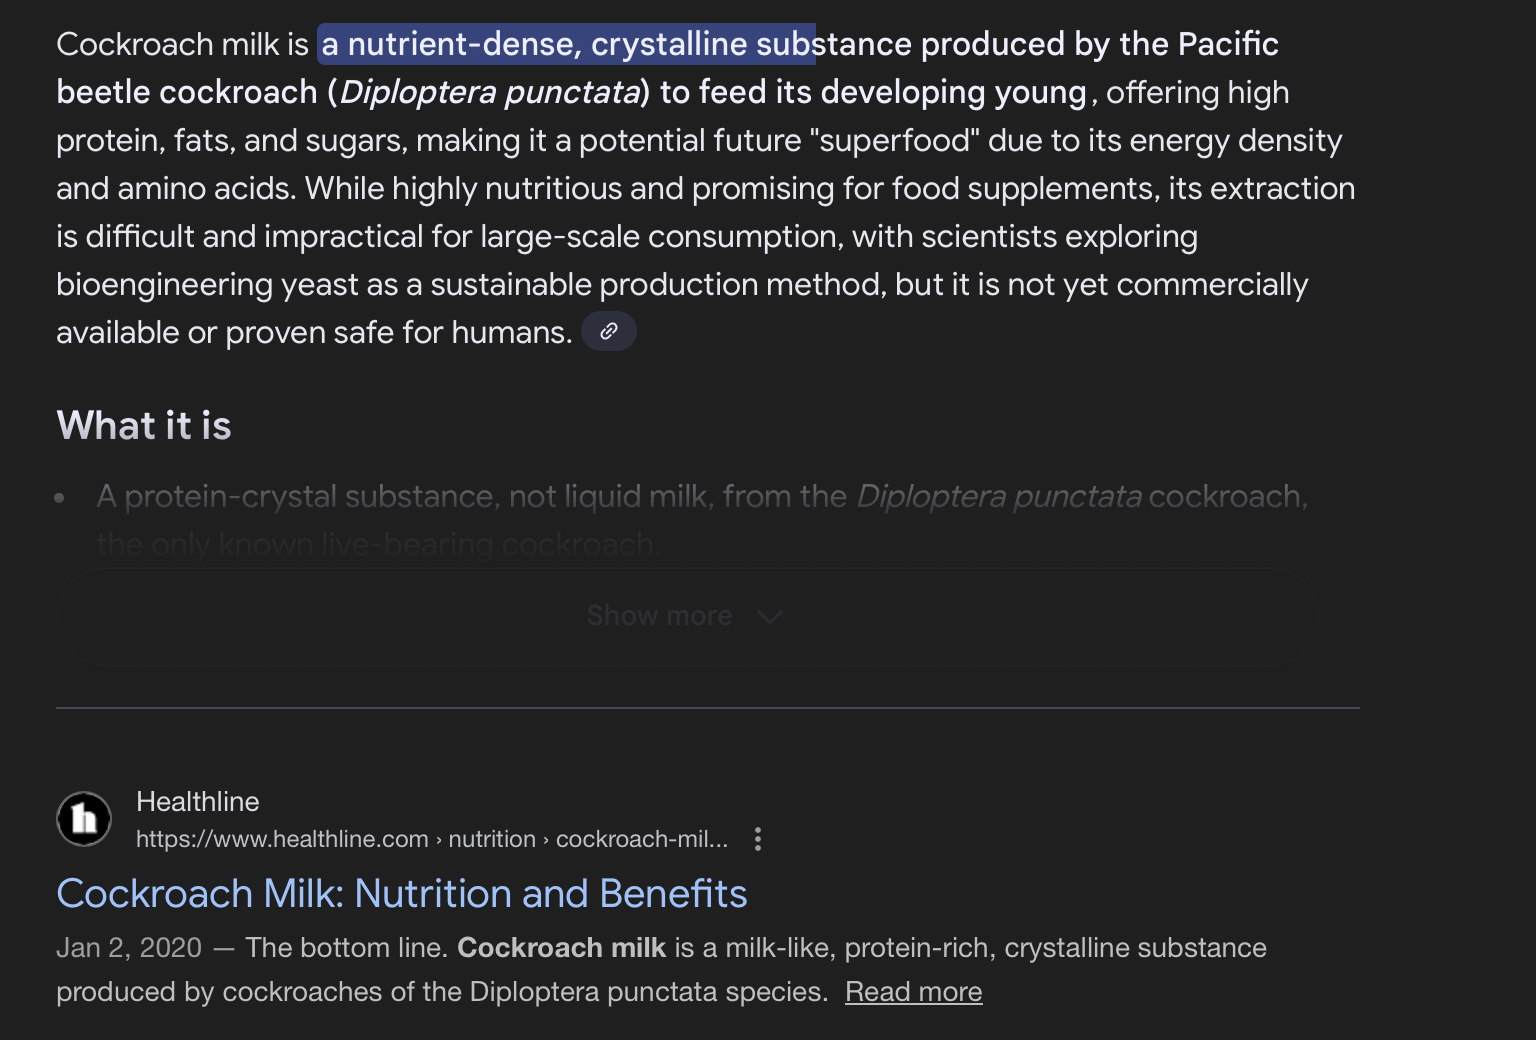Click the link chip icon after "humans."

click(x=608, y=331)
